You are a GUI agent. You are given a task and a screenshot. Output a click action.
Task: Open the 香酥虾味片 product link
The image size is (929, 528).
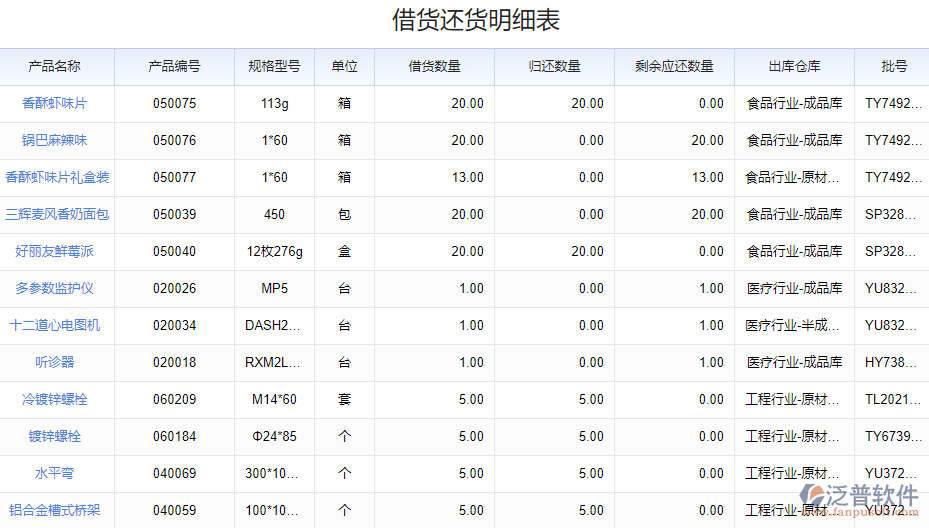55,103
